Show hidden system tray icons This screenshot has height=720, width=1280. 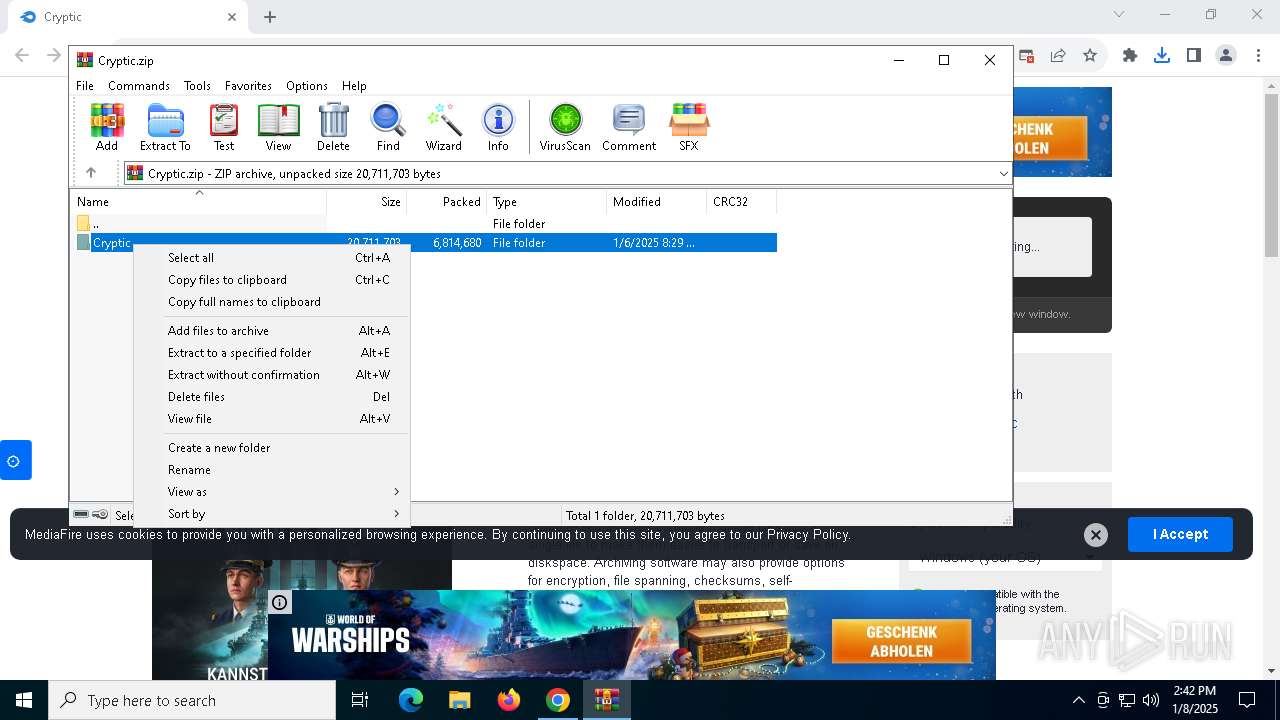tap(1078, 700)
